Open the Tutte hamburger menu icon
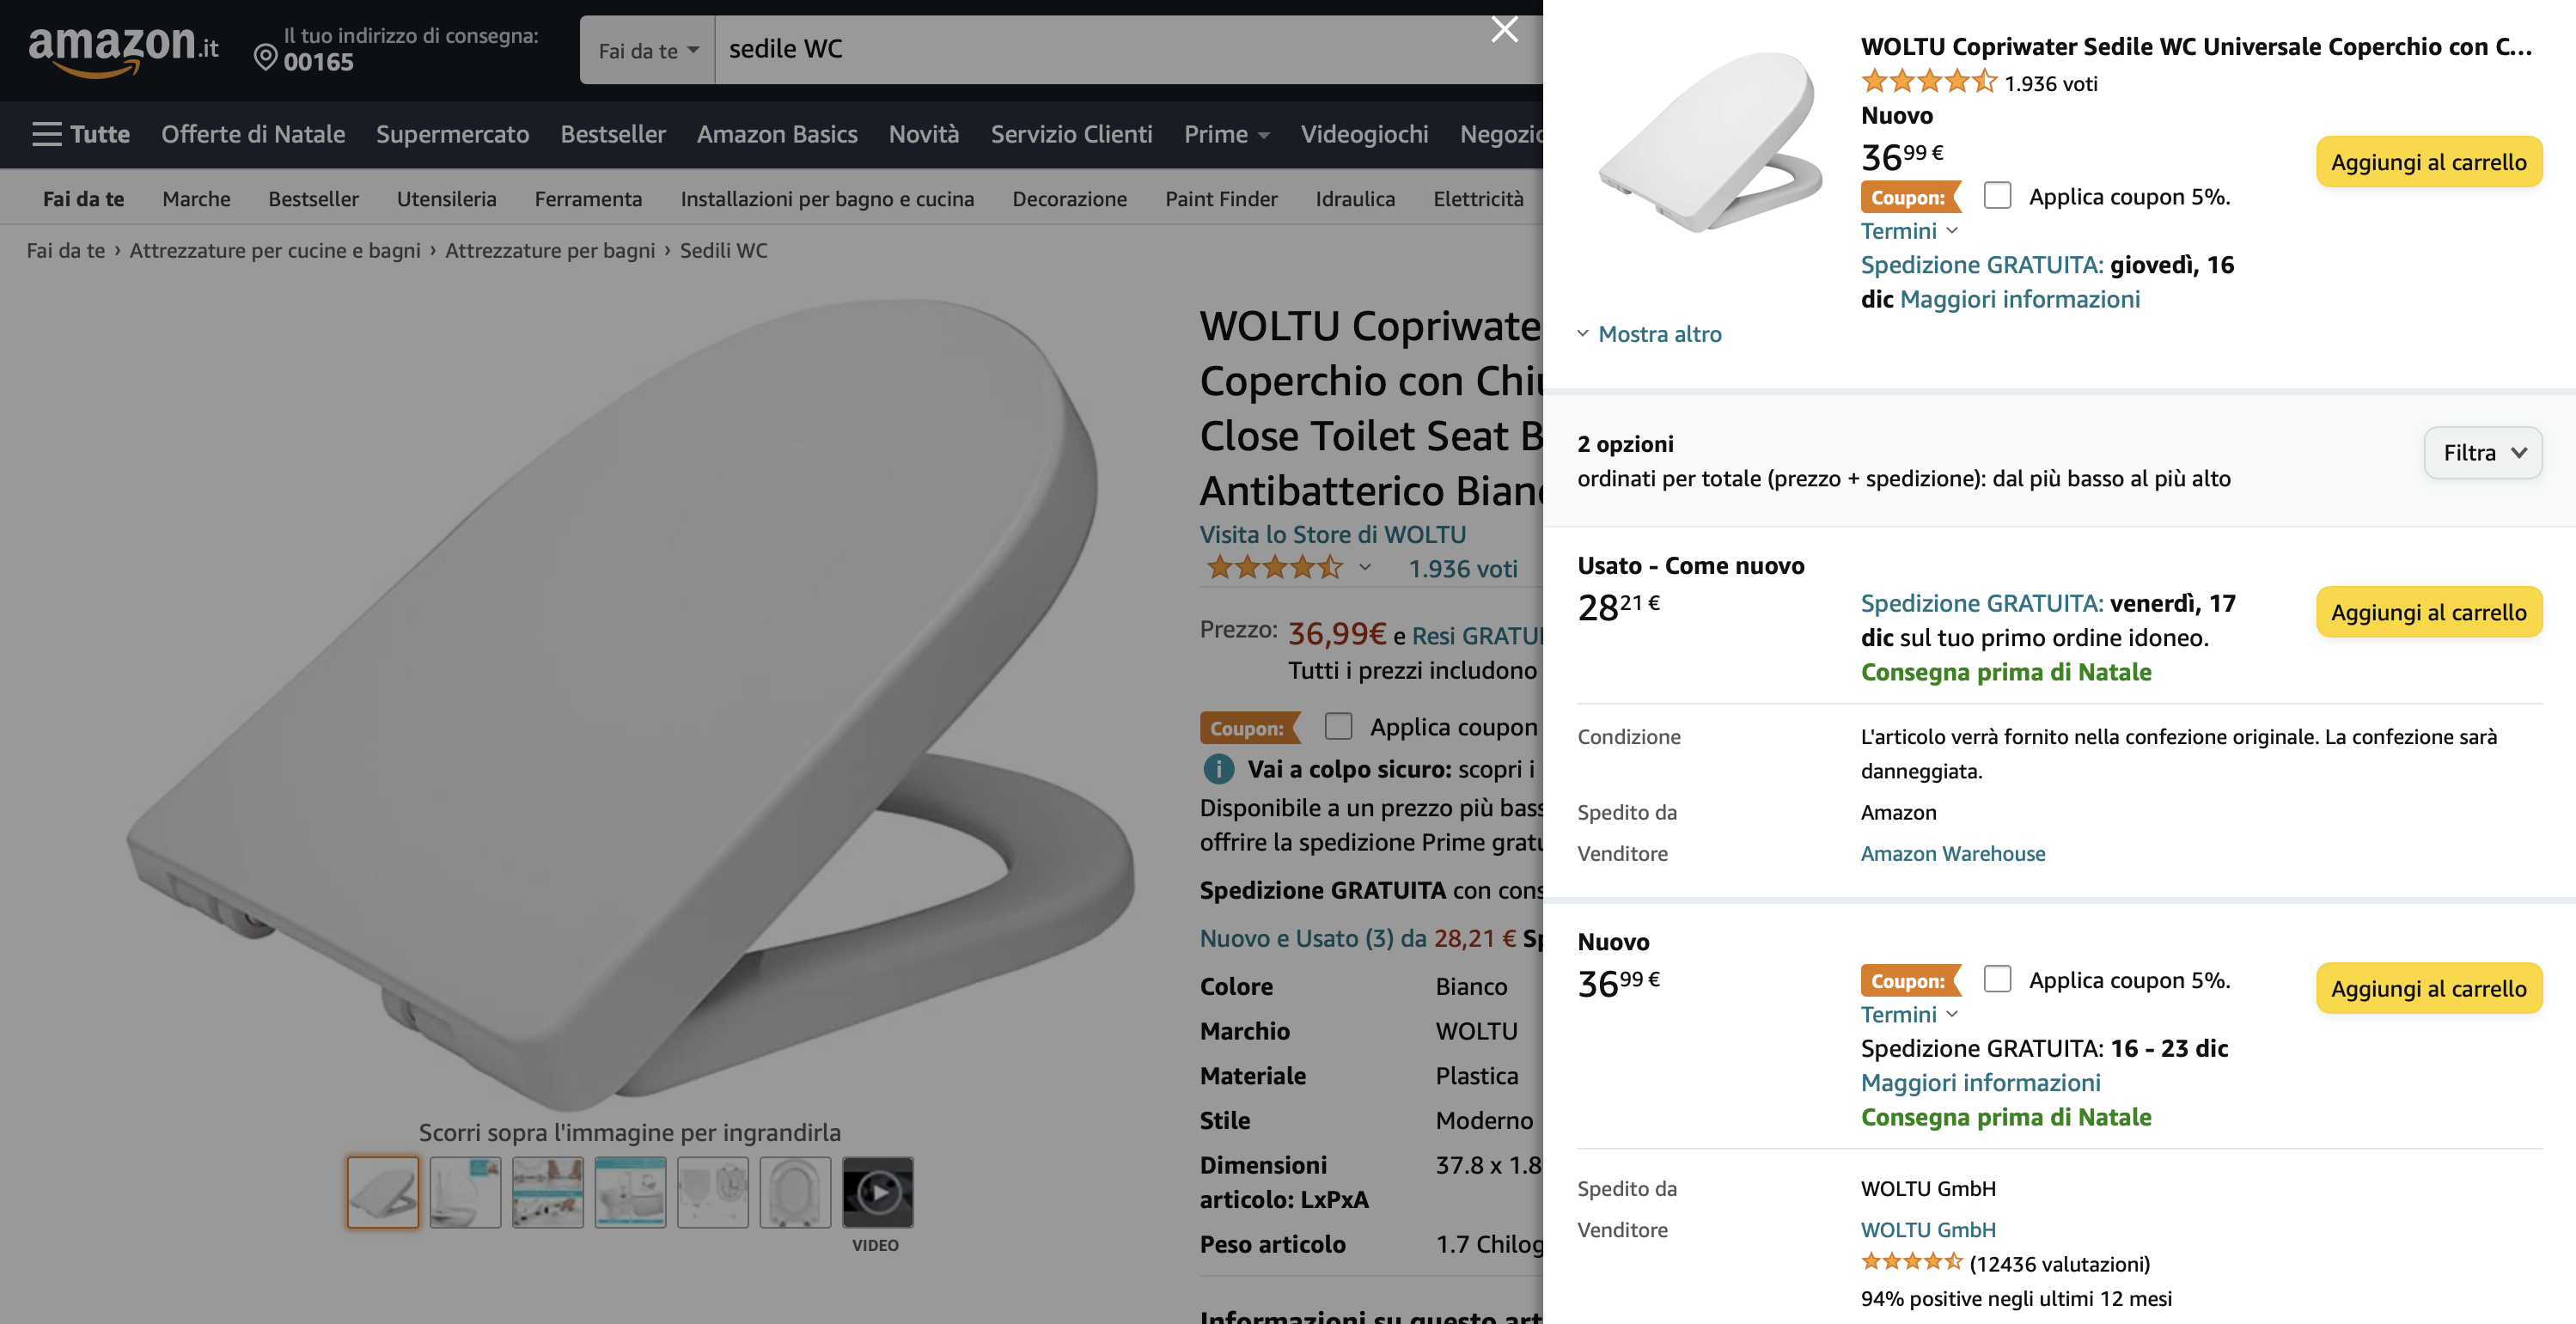Image resolution: width=2576 pixels, height=1324 pixels. (x=46, y=134)
